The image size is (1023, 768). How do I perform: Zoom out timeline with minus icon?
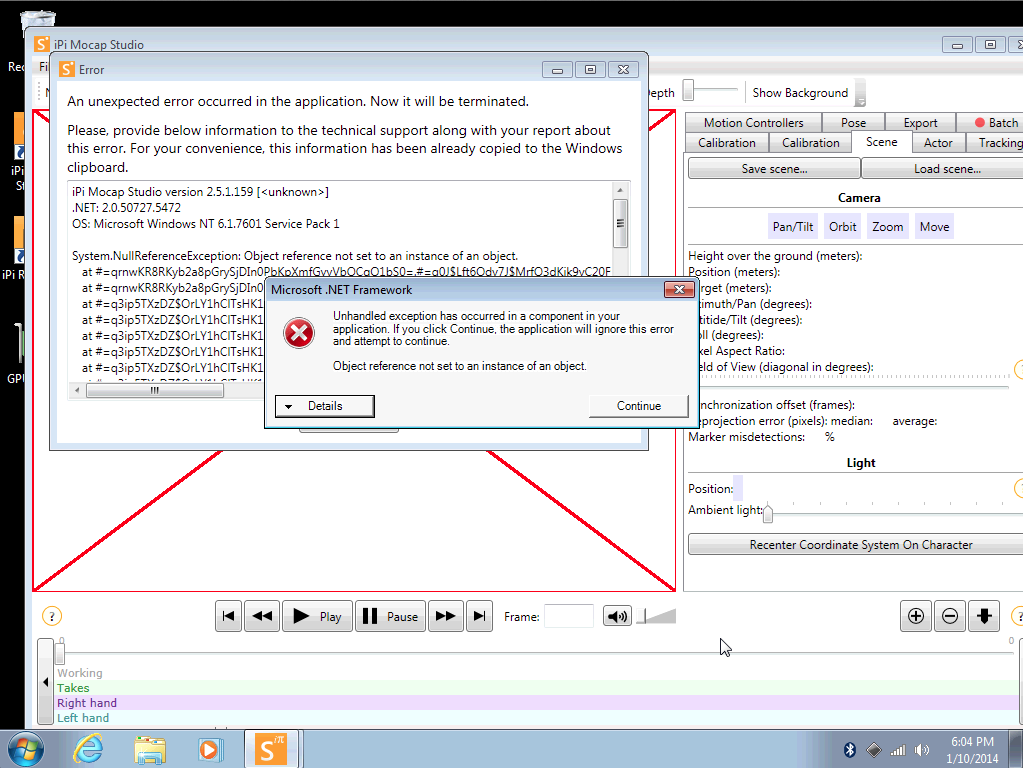point(950,616)
